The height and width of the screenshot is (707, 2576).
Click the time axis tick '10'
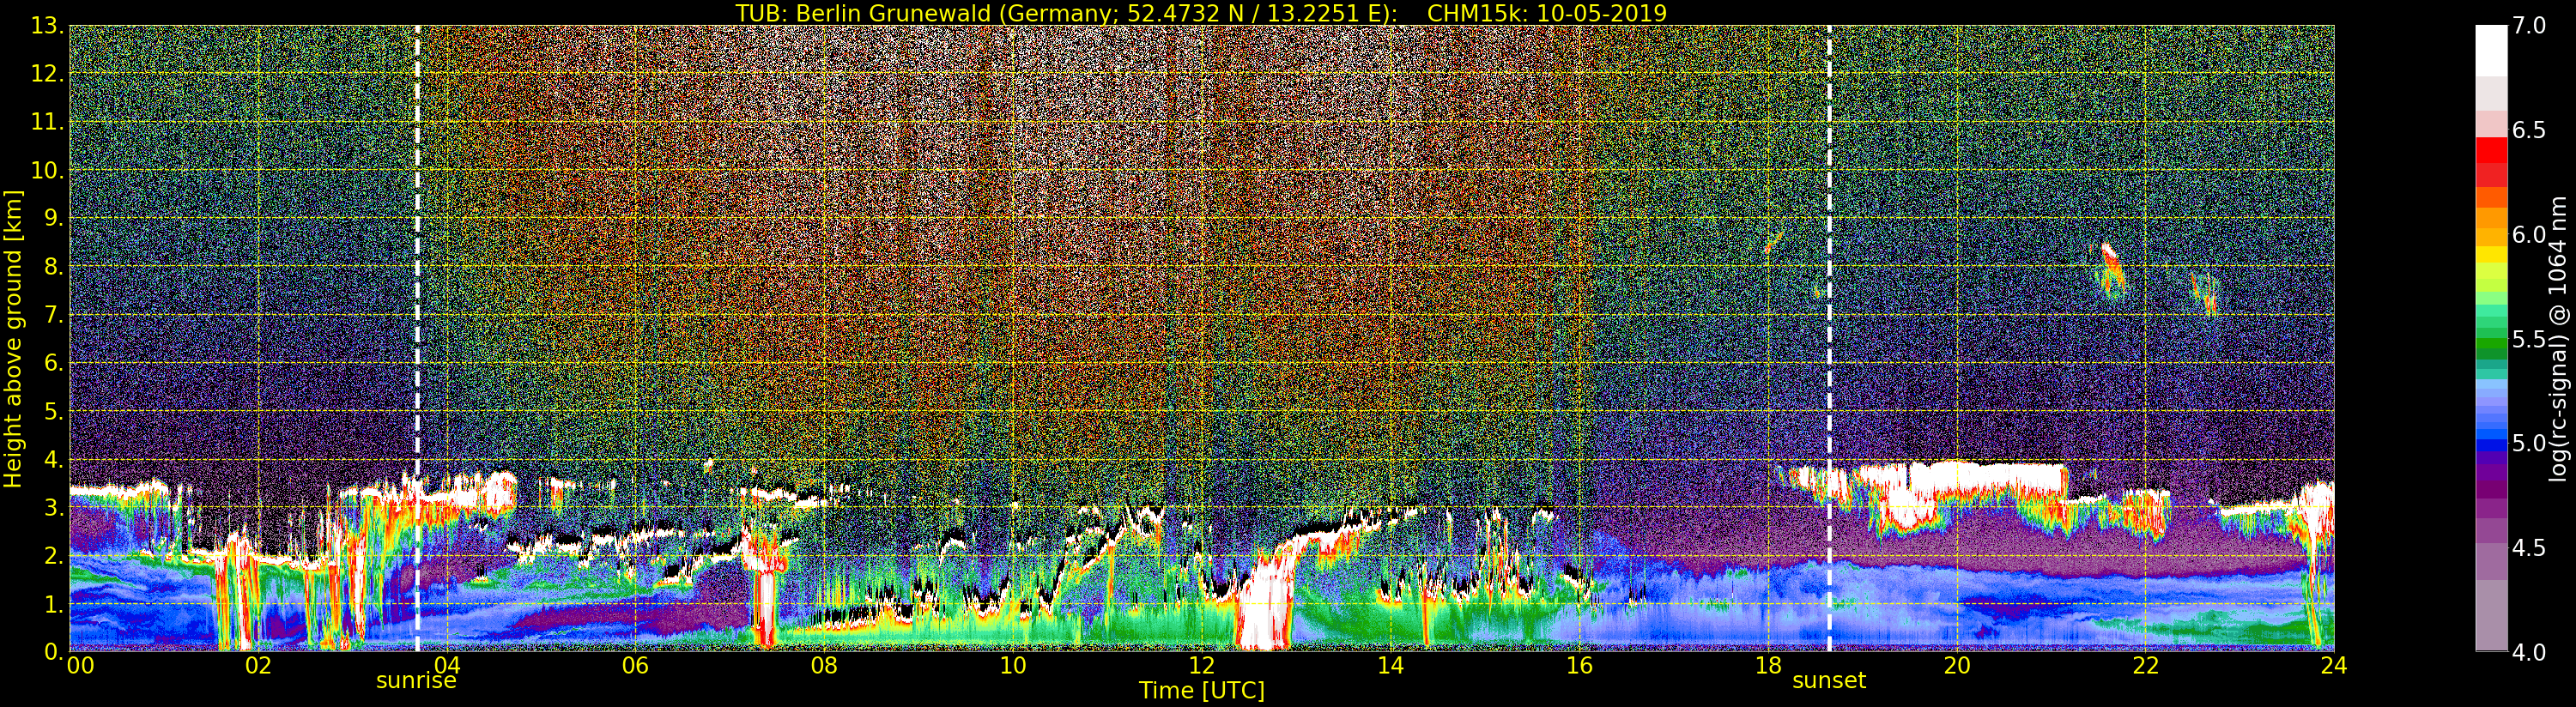click(1013, 665)
